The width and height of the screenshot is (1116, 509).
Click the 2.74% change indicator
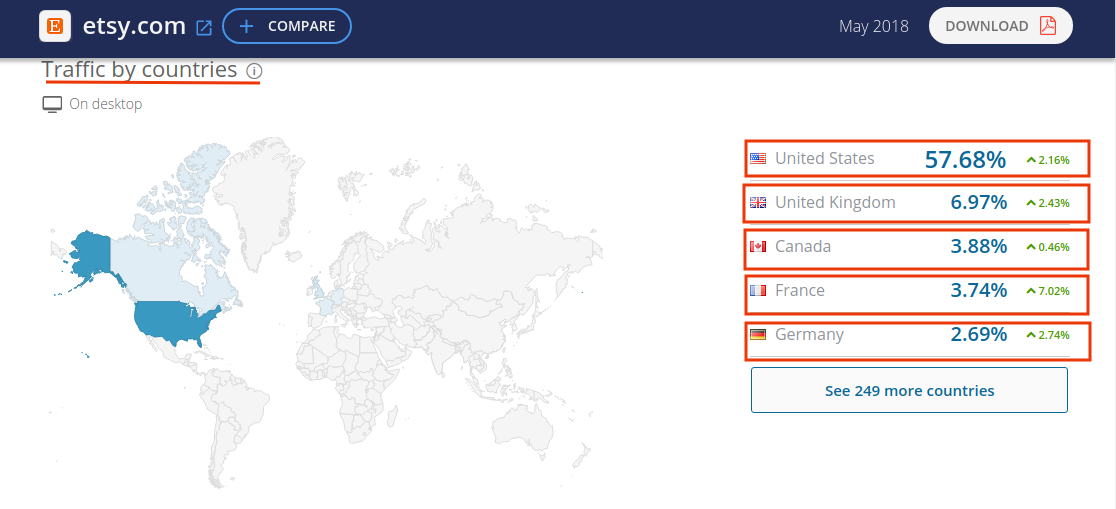1048,335
